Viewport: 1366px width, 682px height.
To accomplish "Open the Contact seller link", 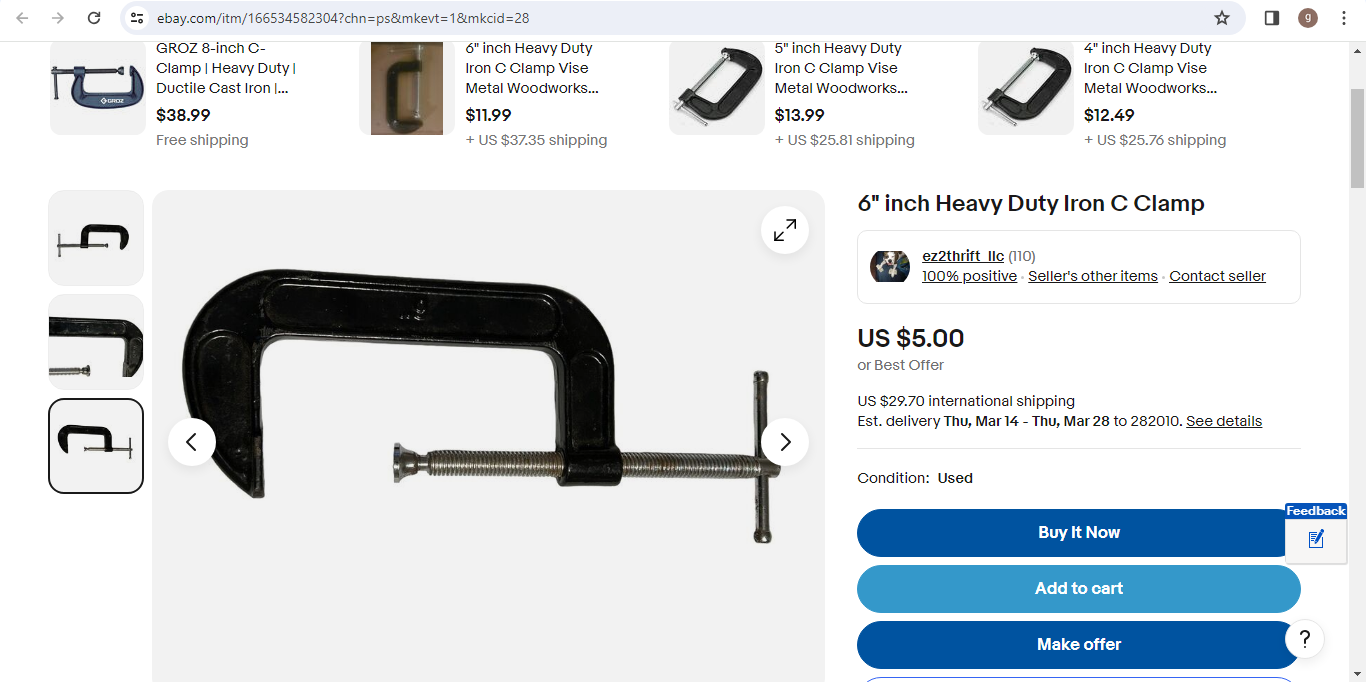I will click(x=1217, y=276).
